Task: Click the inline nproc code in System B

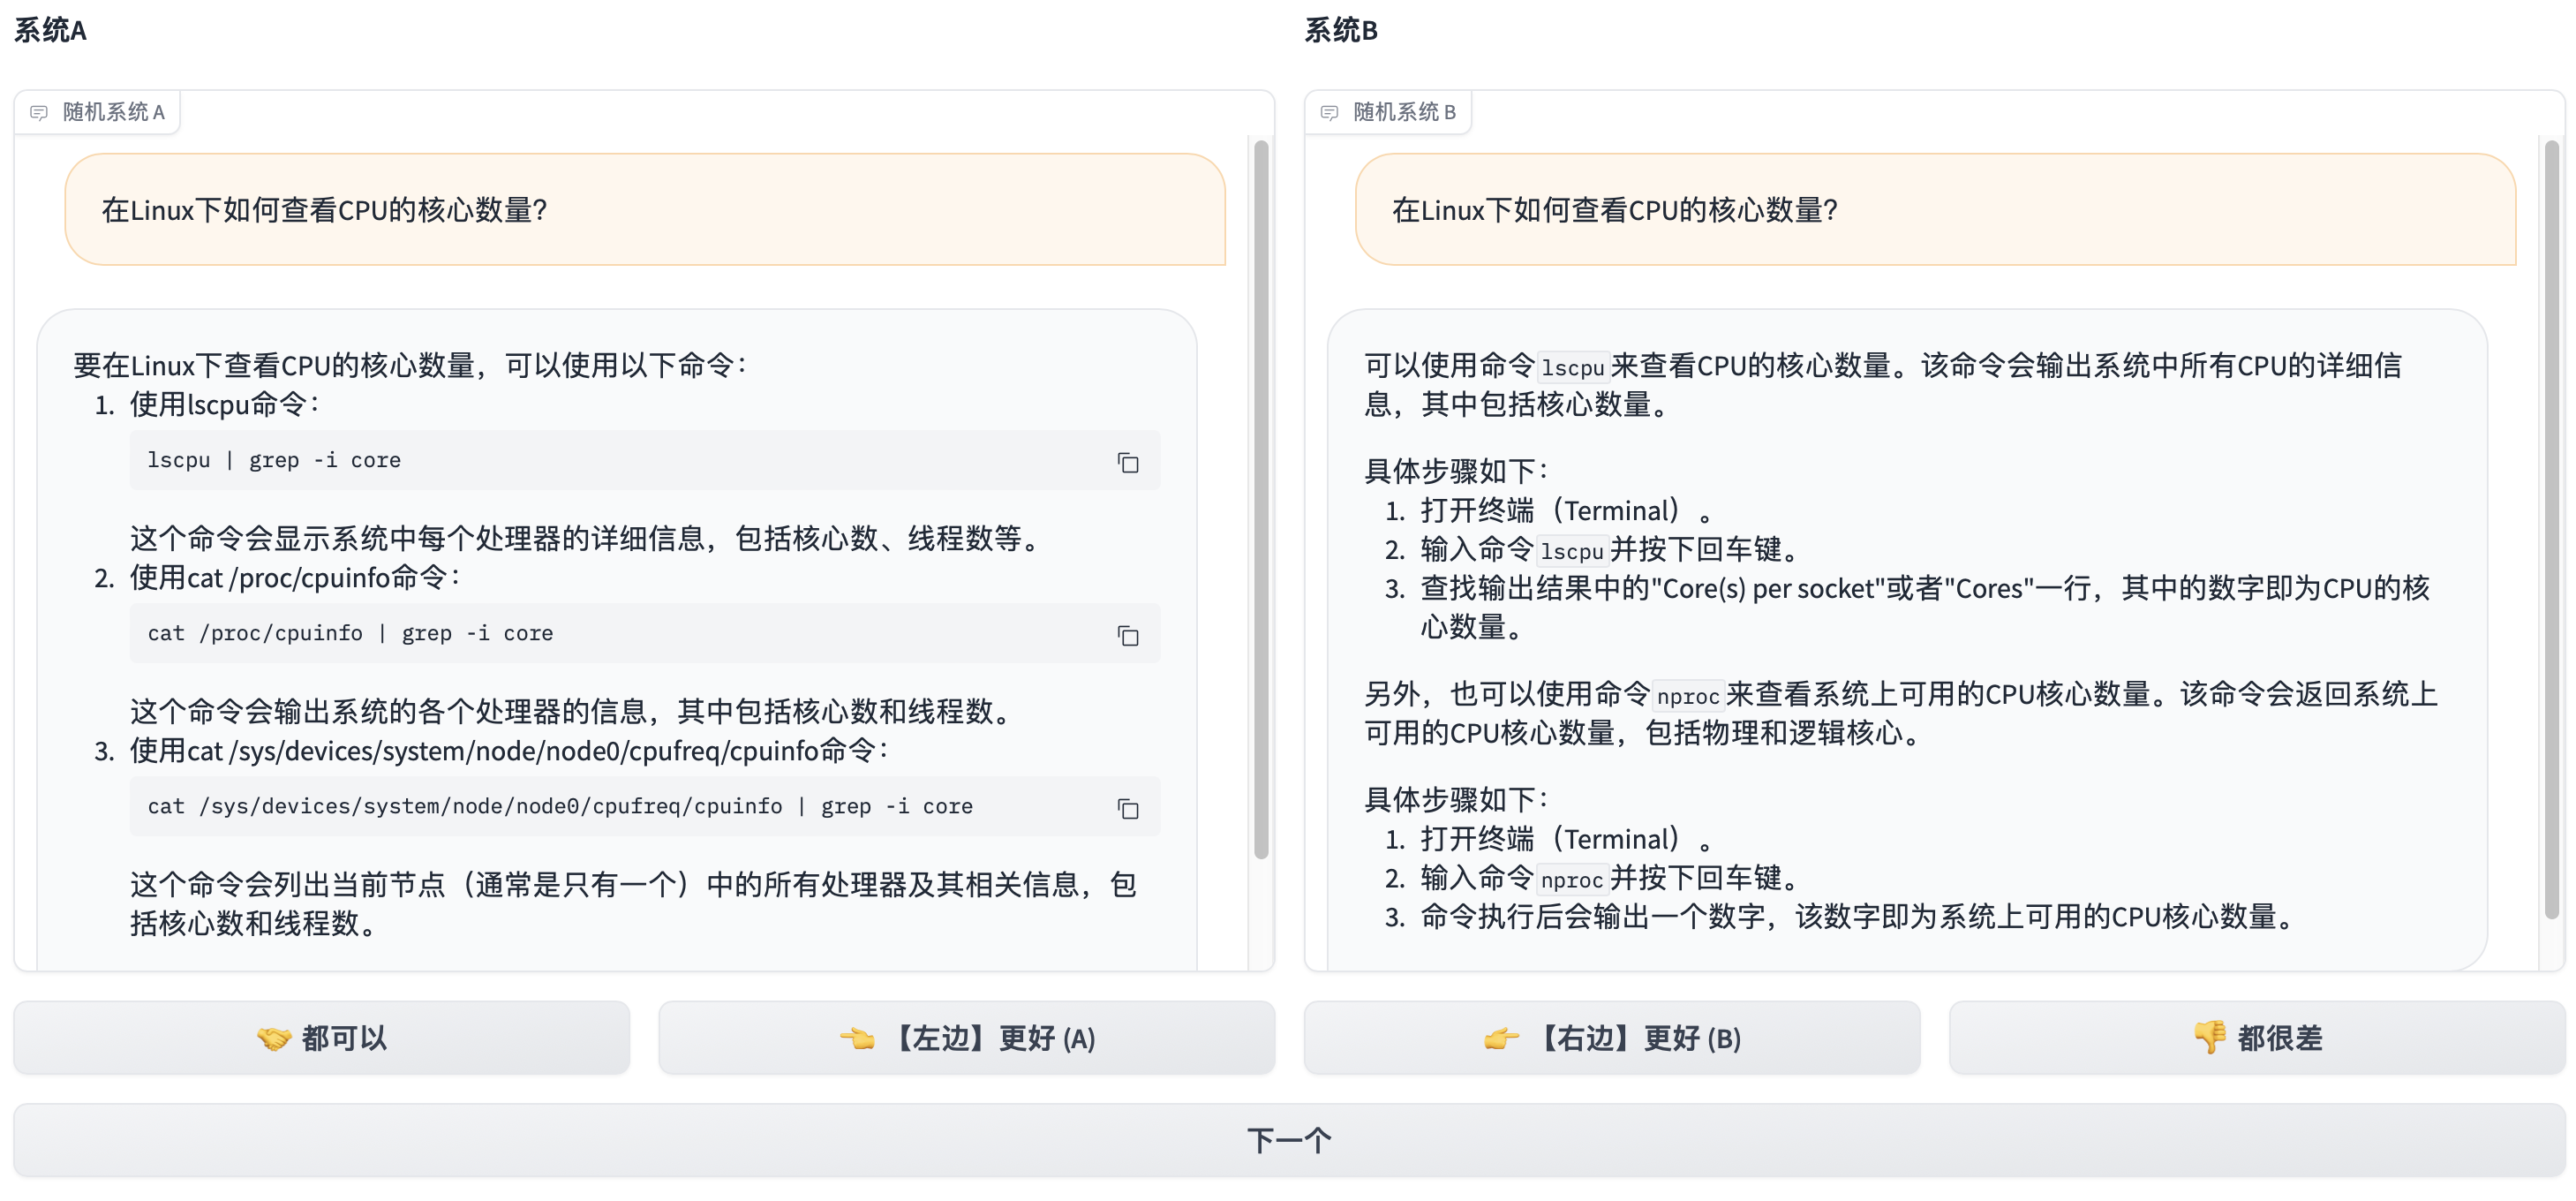Action: click(x=1687, y=696)
